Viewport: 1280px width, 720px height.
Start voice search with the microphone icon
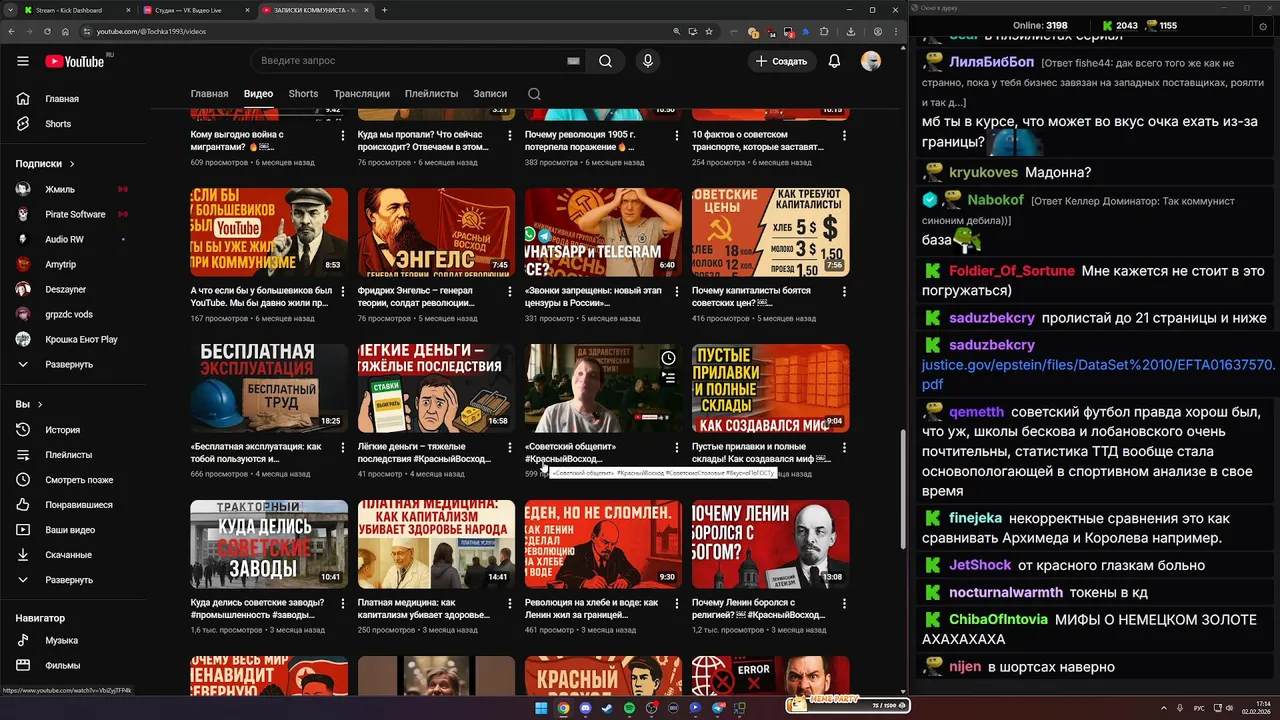coord(648,61)
